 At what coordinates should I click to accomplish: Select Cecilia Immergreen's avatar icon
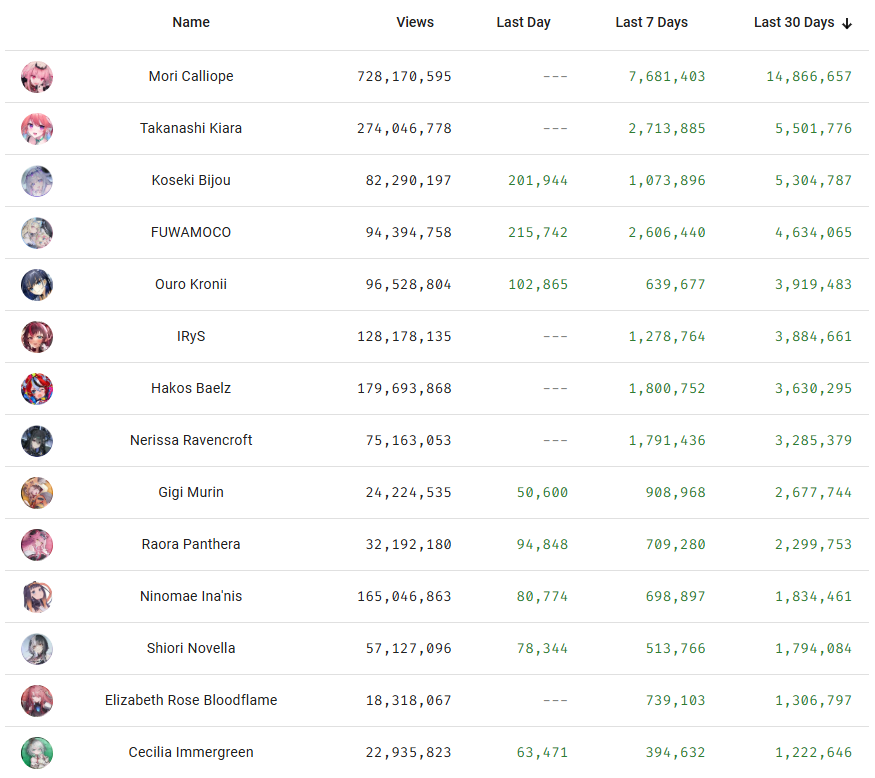tap(37, 753)
